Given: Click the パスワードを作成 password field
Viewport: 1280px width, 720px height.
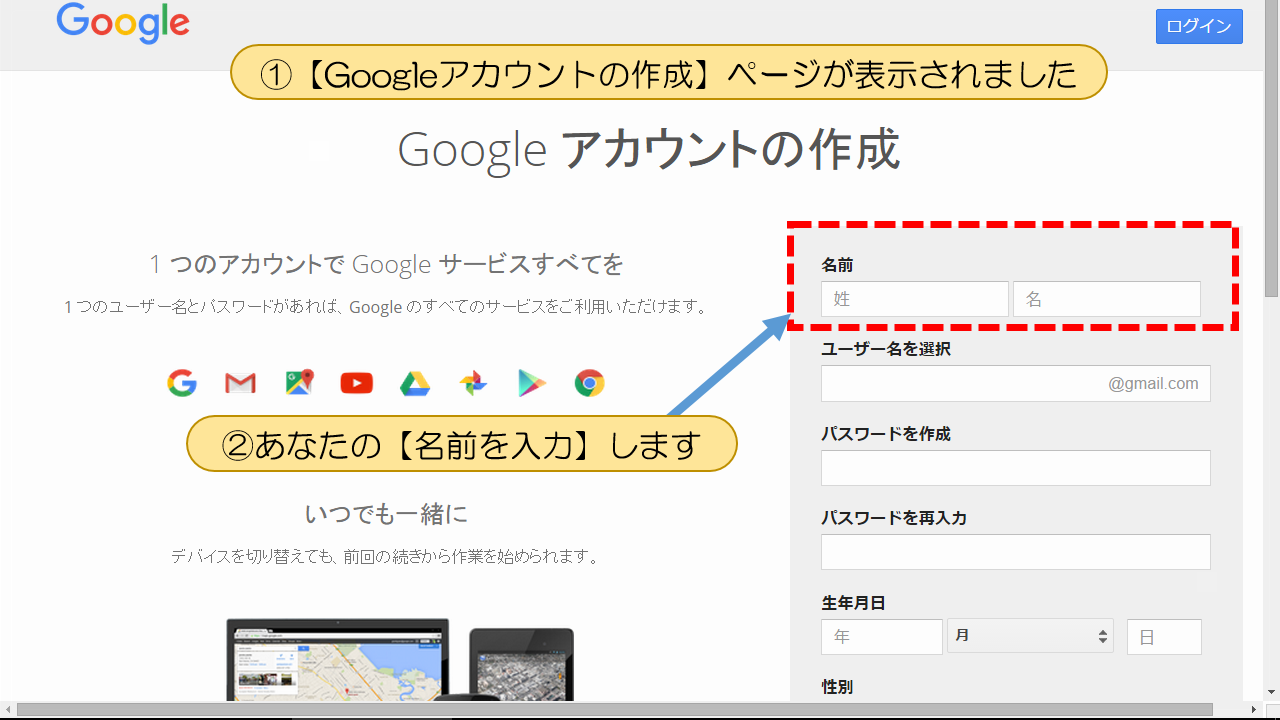Looking at the screenshot, I should [x=1016, y=468].
